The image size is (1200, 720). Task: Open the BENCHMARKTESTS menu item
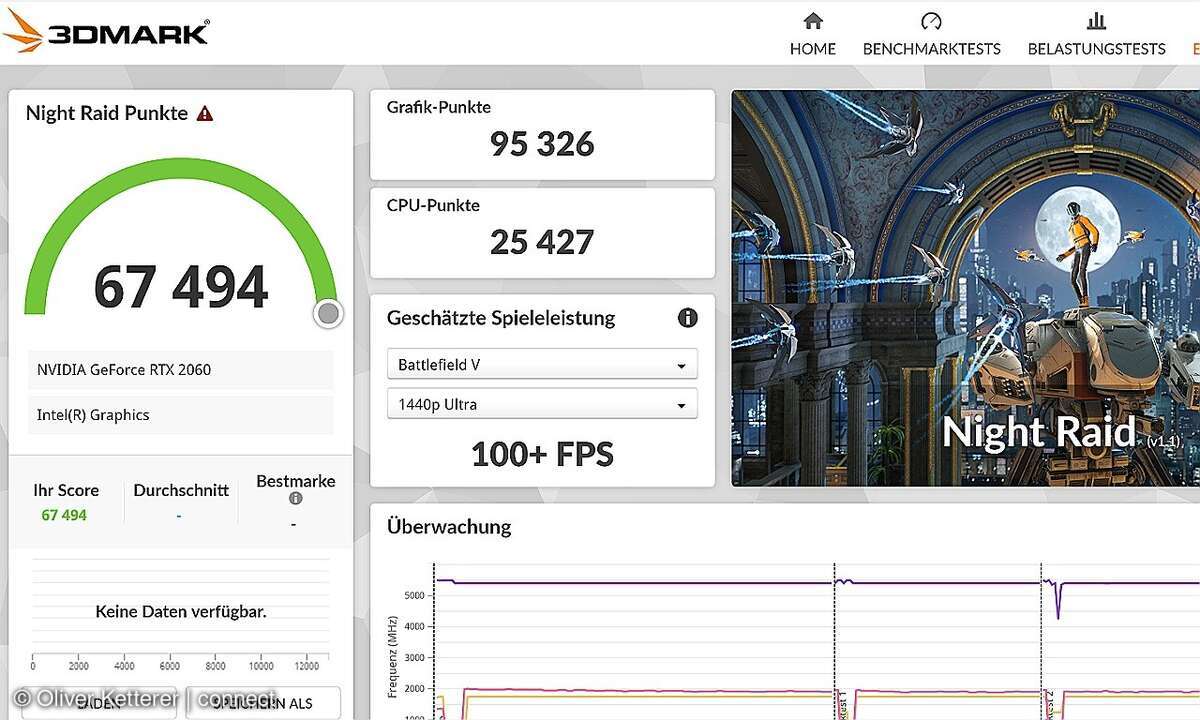click(931, 48)
